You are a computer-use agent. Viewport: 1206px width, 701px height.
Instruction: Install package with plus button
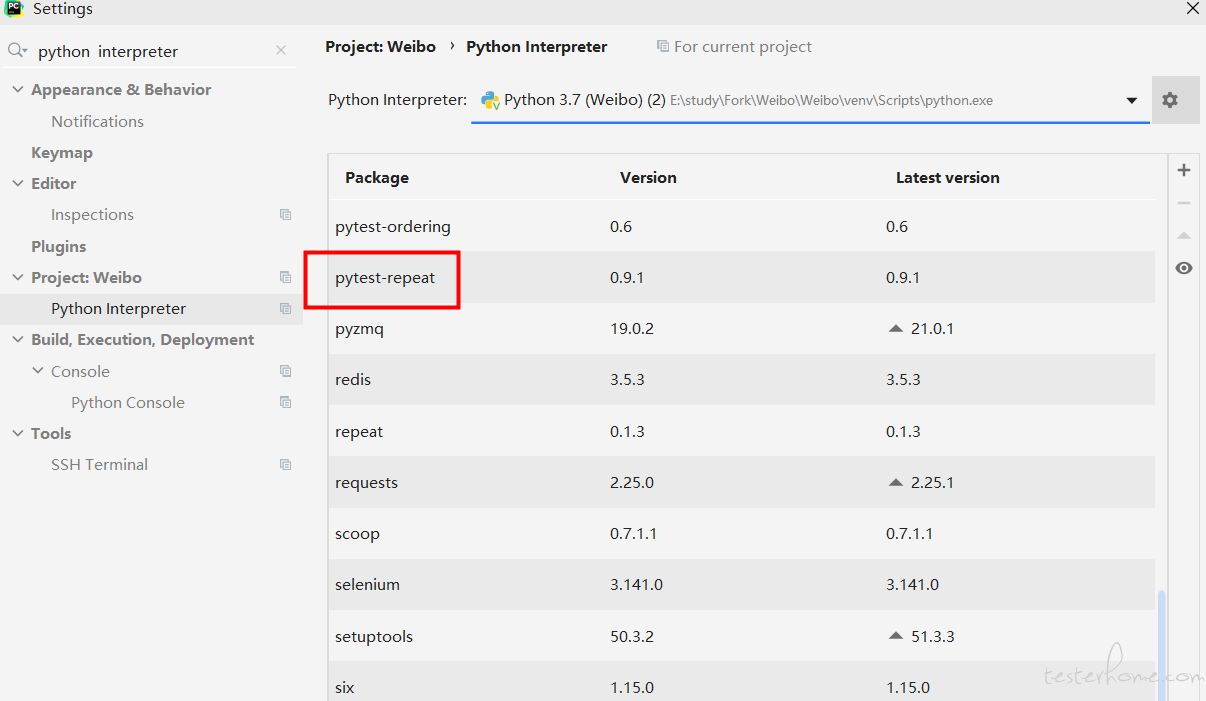click(x=1184, y=171)
